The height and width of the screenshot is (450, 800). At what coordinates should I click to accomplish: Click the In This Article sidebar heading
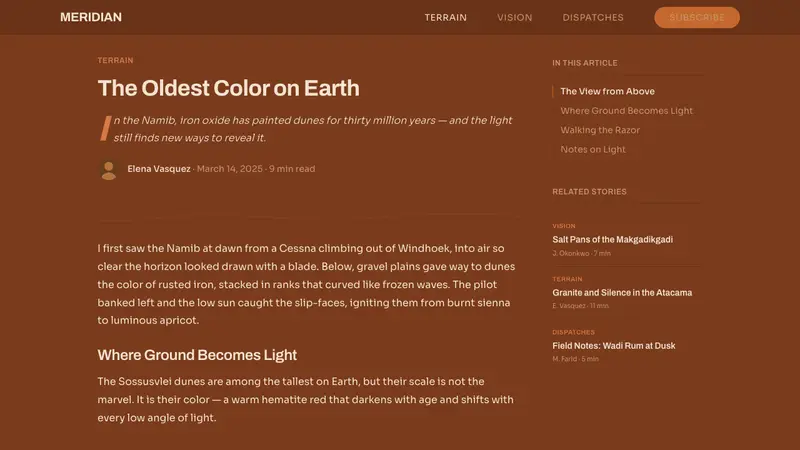tap(585, 63)
